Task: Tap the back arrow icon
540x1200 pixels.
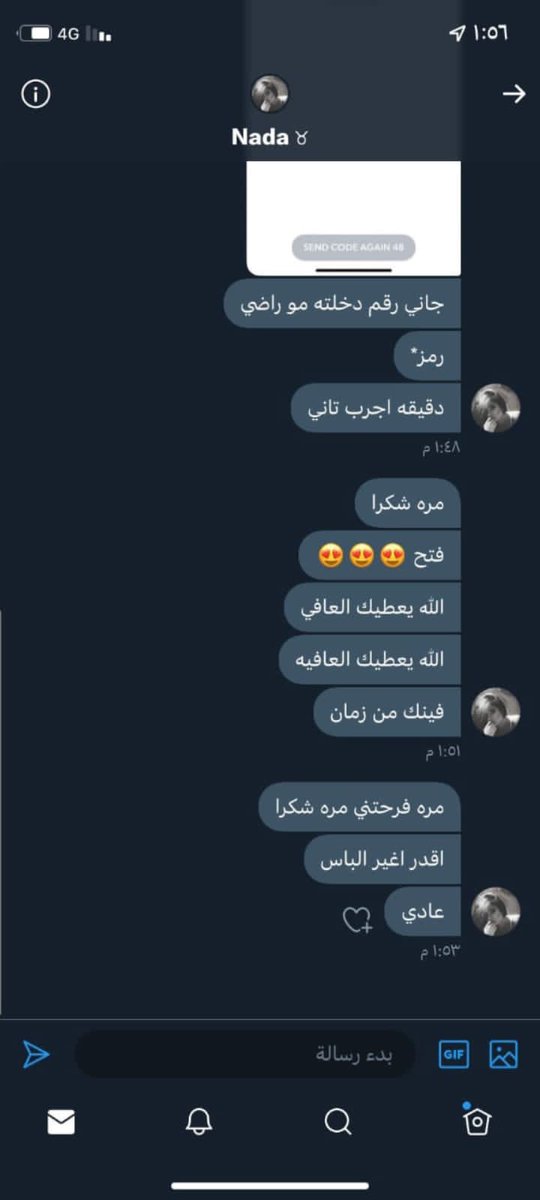Action: point(513,94)
